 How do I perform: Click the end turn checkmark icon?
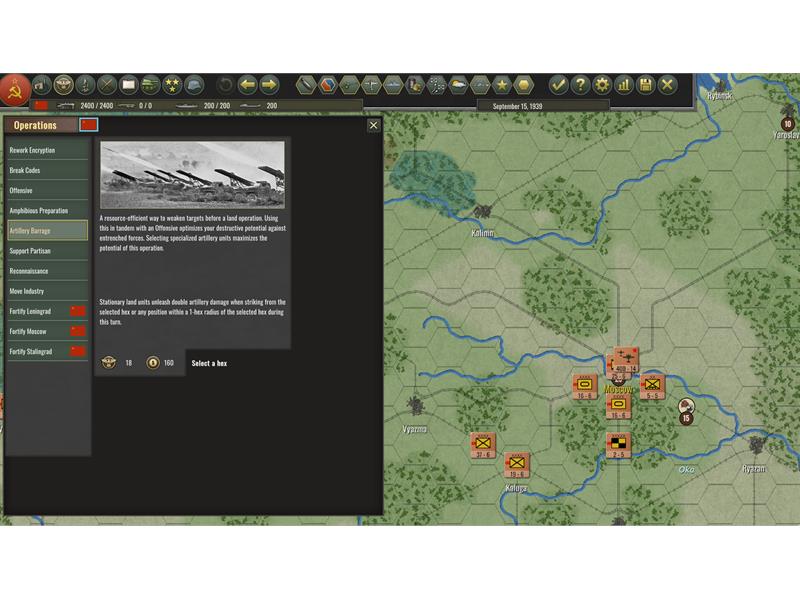(x=558, y=85)
